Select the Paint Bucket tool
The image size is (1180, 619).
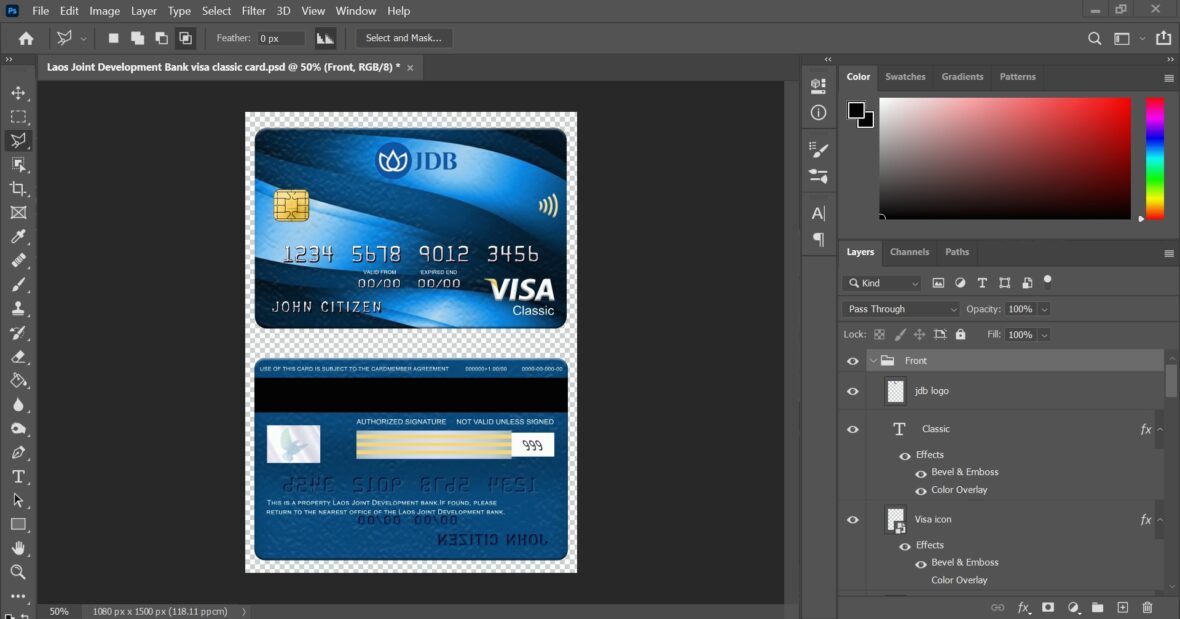click(x=18, y=381)
